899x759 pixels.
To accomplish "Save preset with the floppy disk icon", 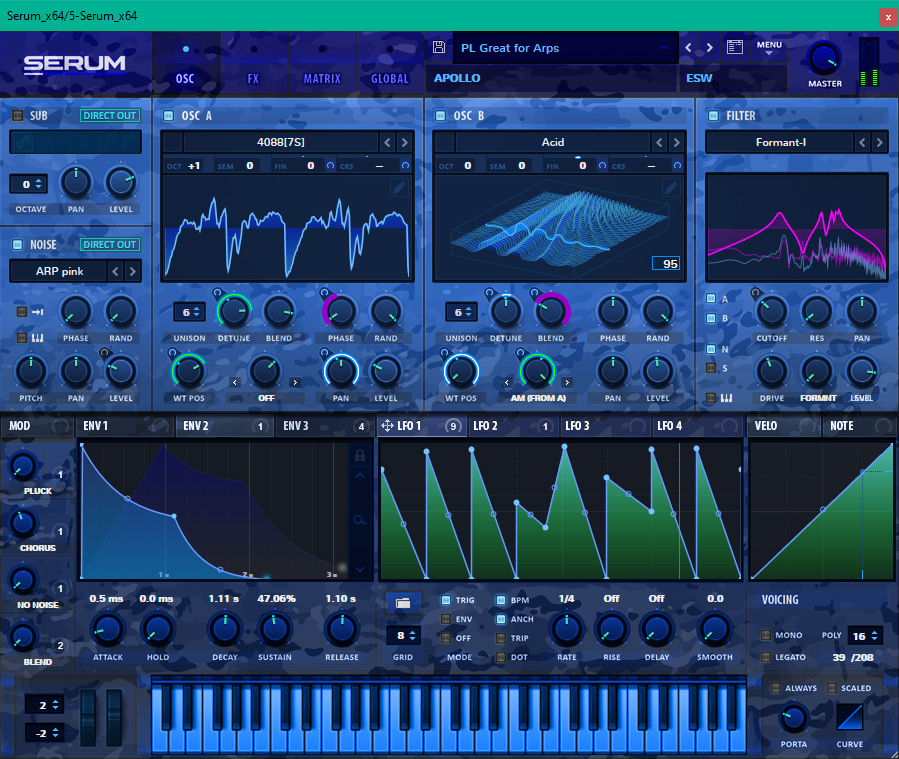I will [x=439, y=47].
